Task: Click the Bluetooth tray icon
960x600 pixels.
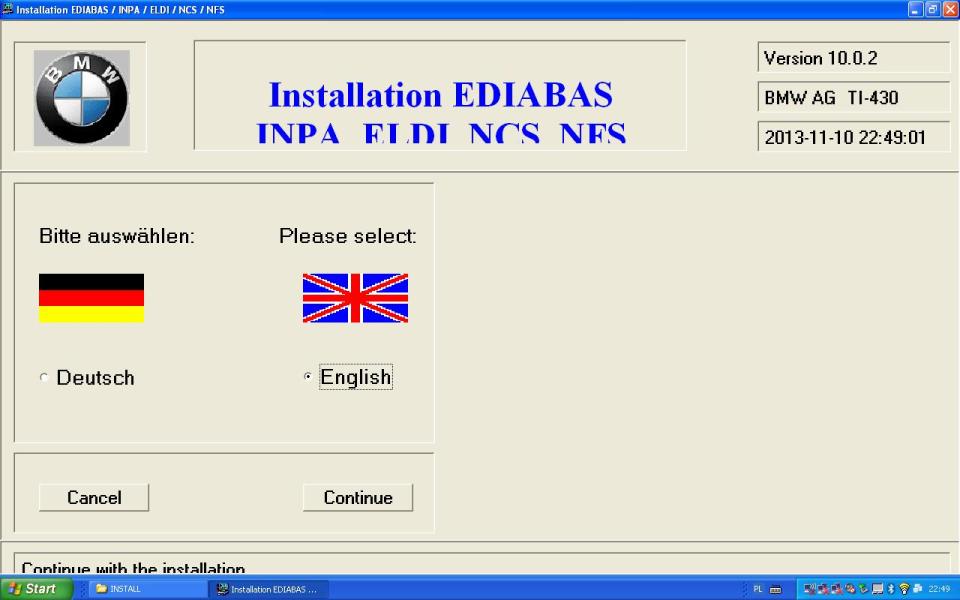Action: click(x=891, y=589)
